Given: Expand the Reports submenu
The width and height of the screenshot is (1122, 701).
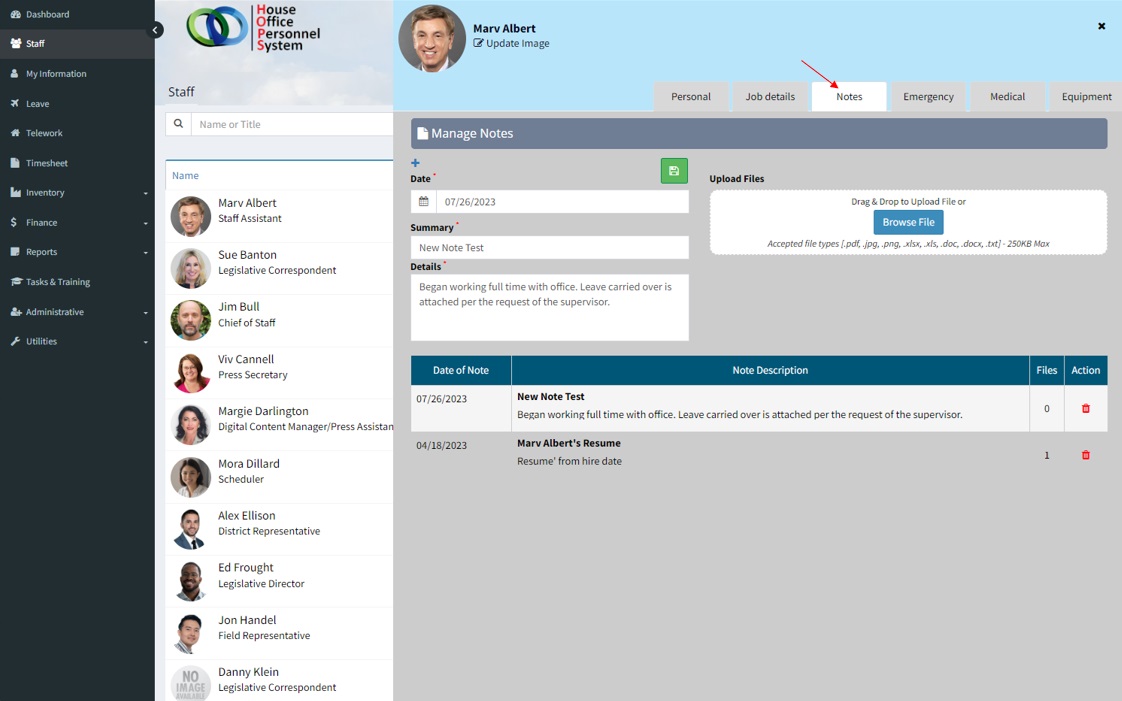Looking at the screenshot, I should click(77, 252).
